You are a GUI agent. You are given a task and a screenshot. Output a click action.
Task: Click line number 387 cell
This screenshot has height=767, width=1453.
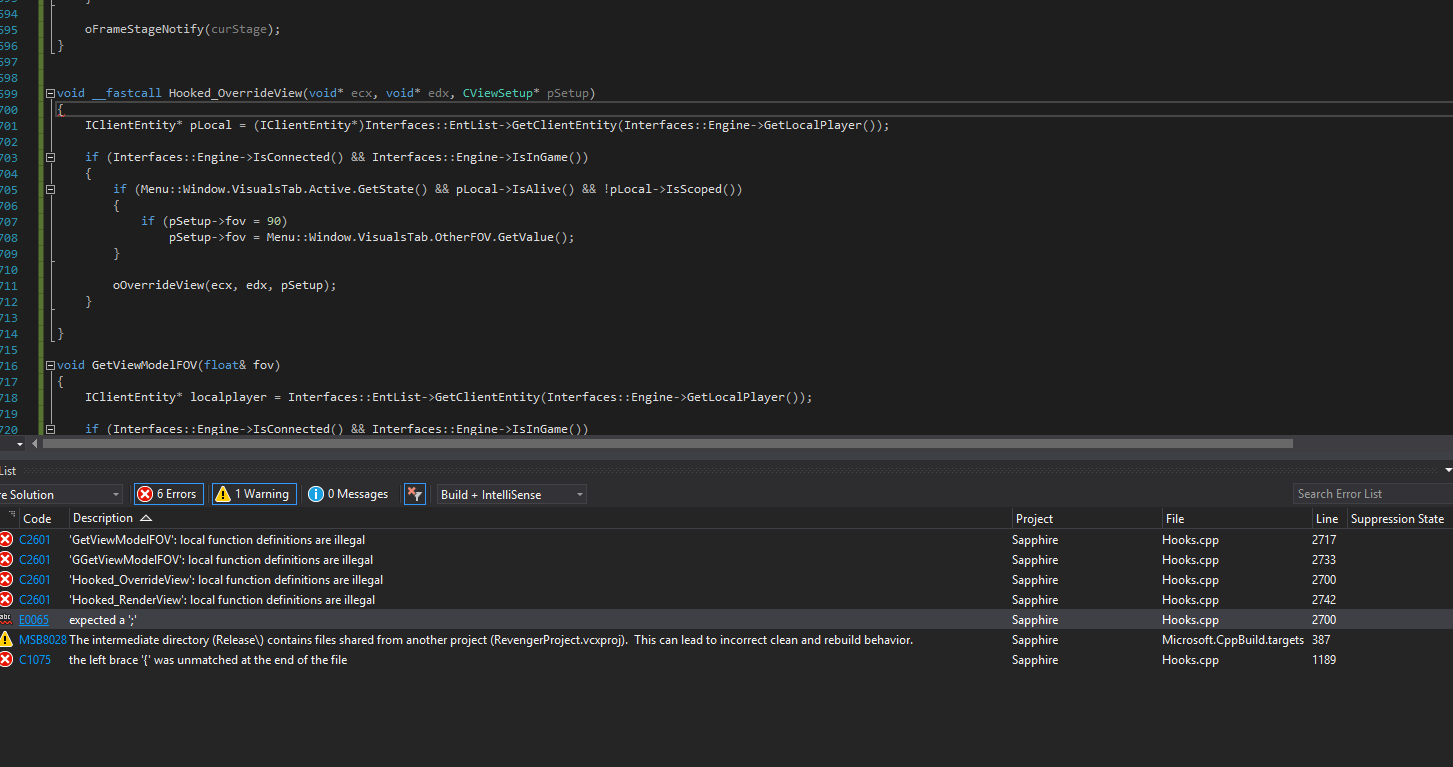coord(1321,640)
